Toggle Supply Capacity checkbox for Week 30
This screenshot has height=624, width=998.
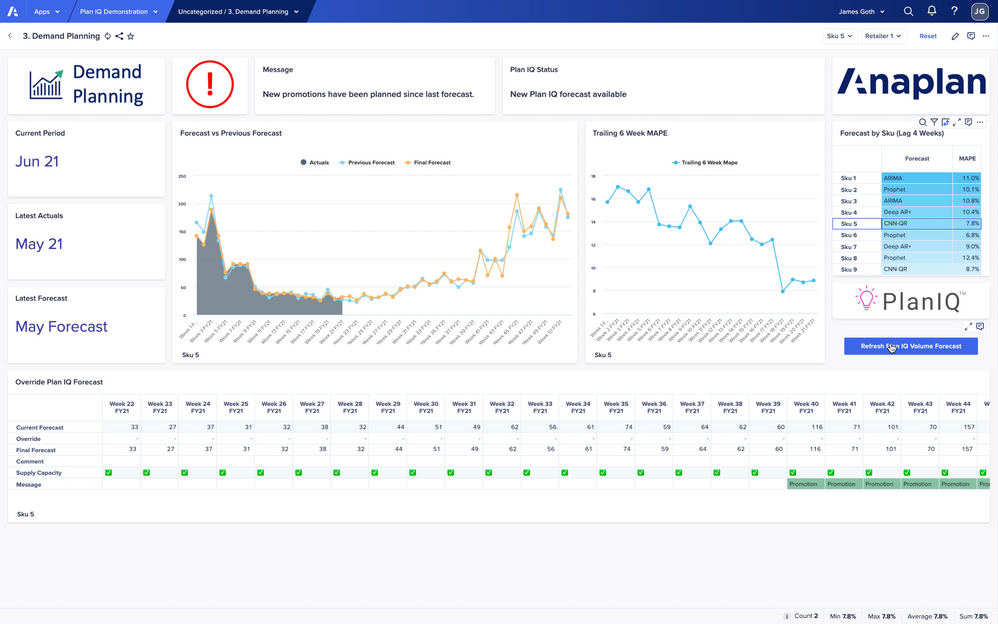[x=412, y=473]
